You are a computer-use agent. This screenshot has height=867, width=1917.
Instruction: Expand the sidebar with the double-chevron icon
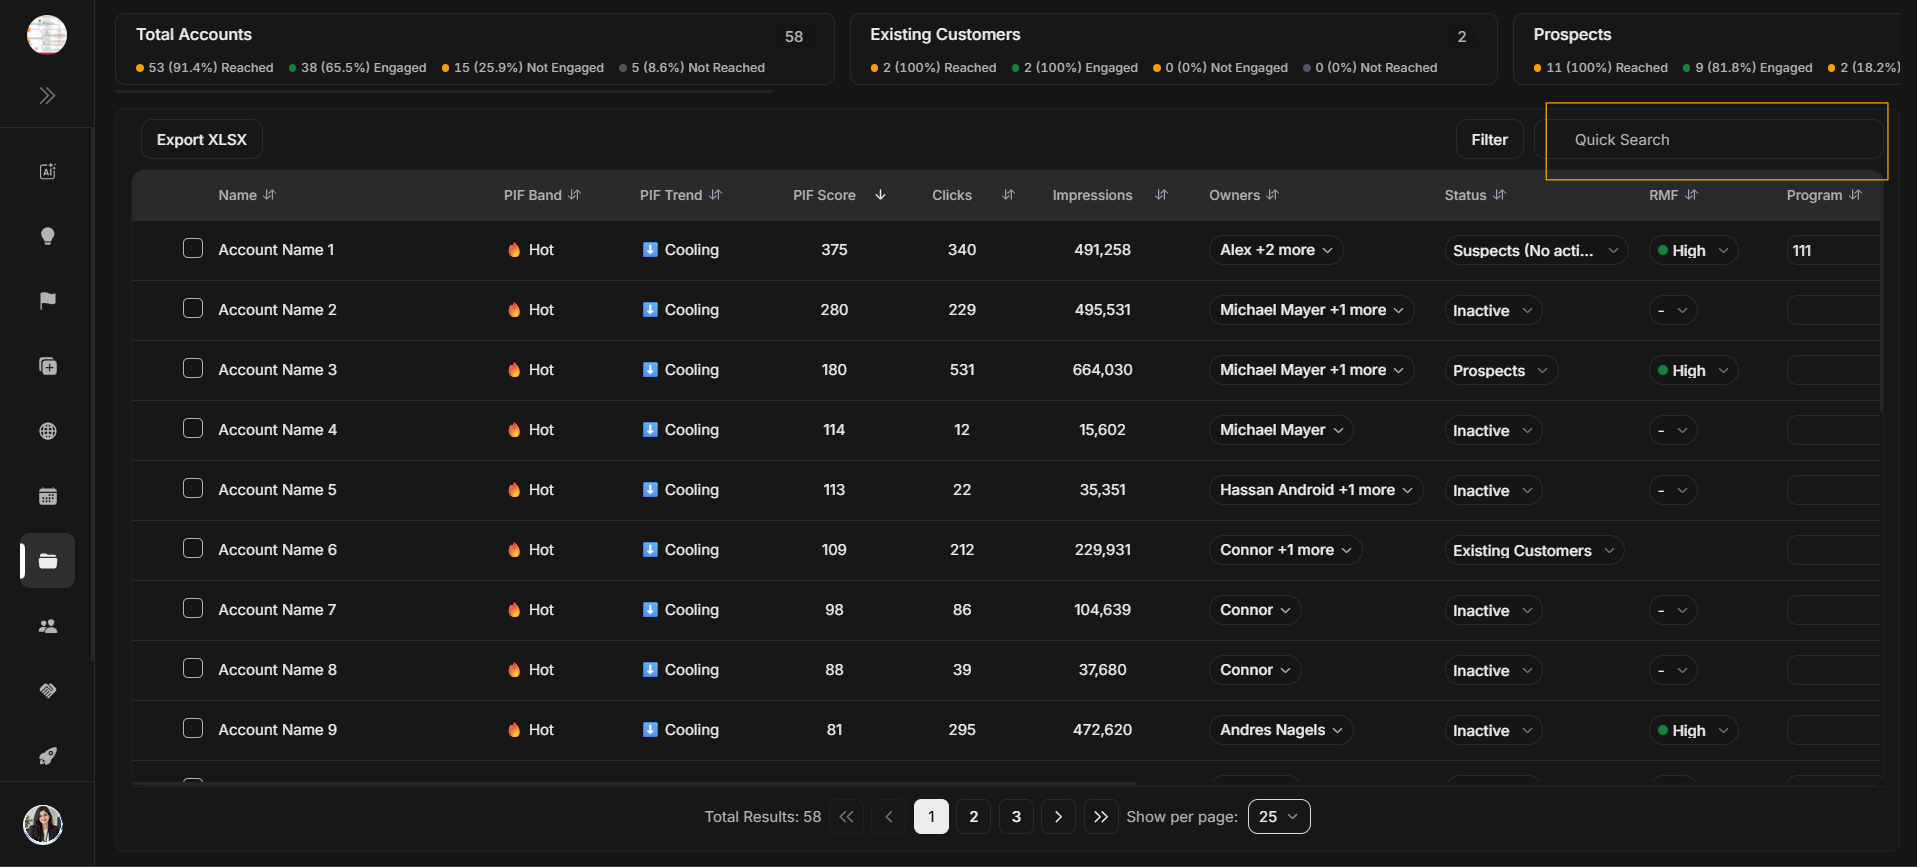[47, 96]
